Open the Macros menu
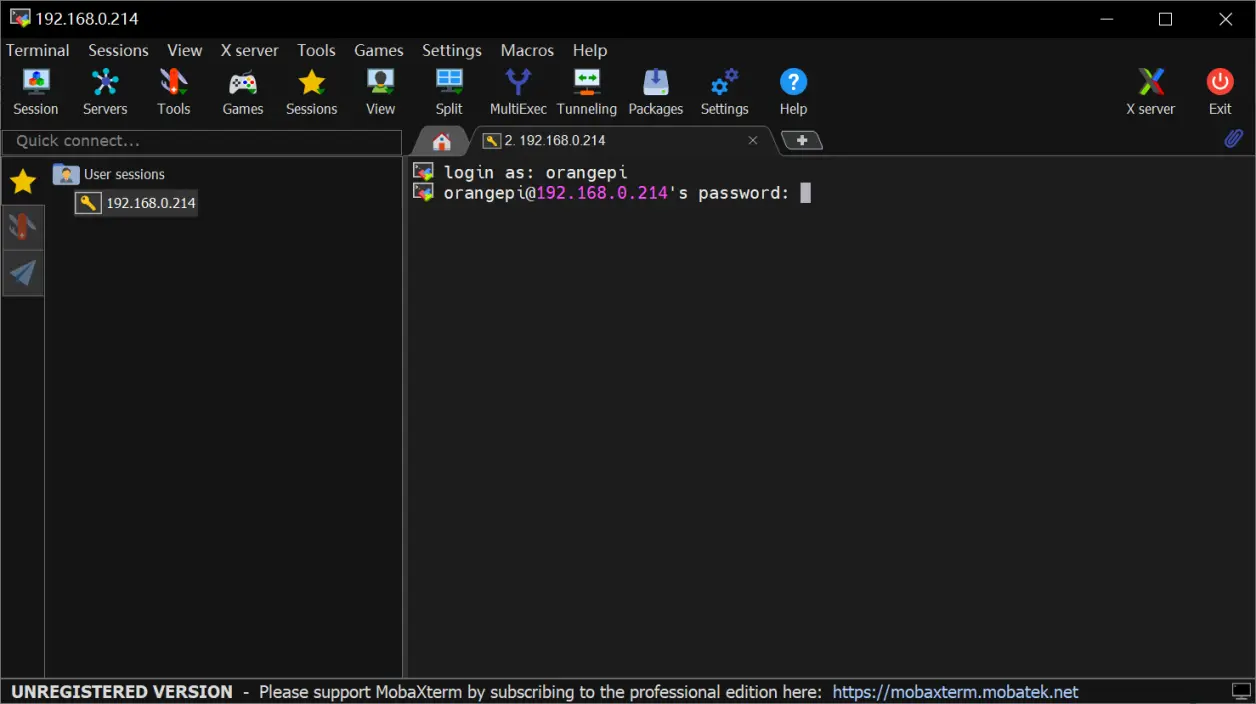The image size is (1256, 704). click(x=527, y=50)
